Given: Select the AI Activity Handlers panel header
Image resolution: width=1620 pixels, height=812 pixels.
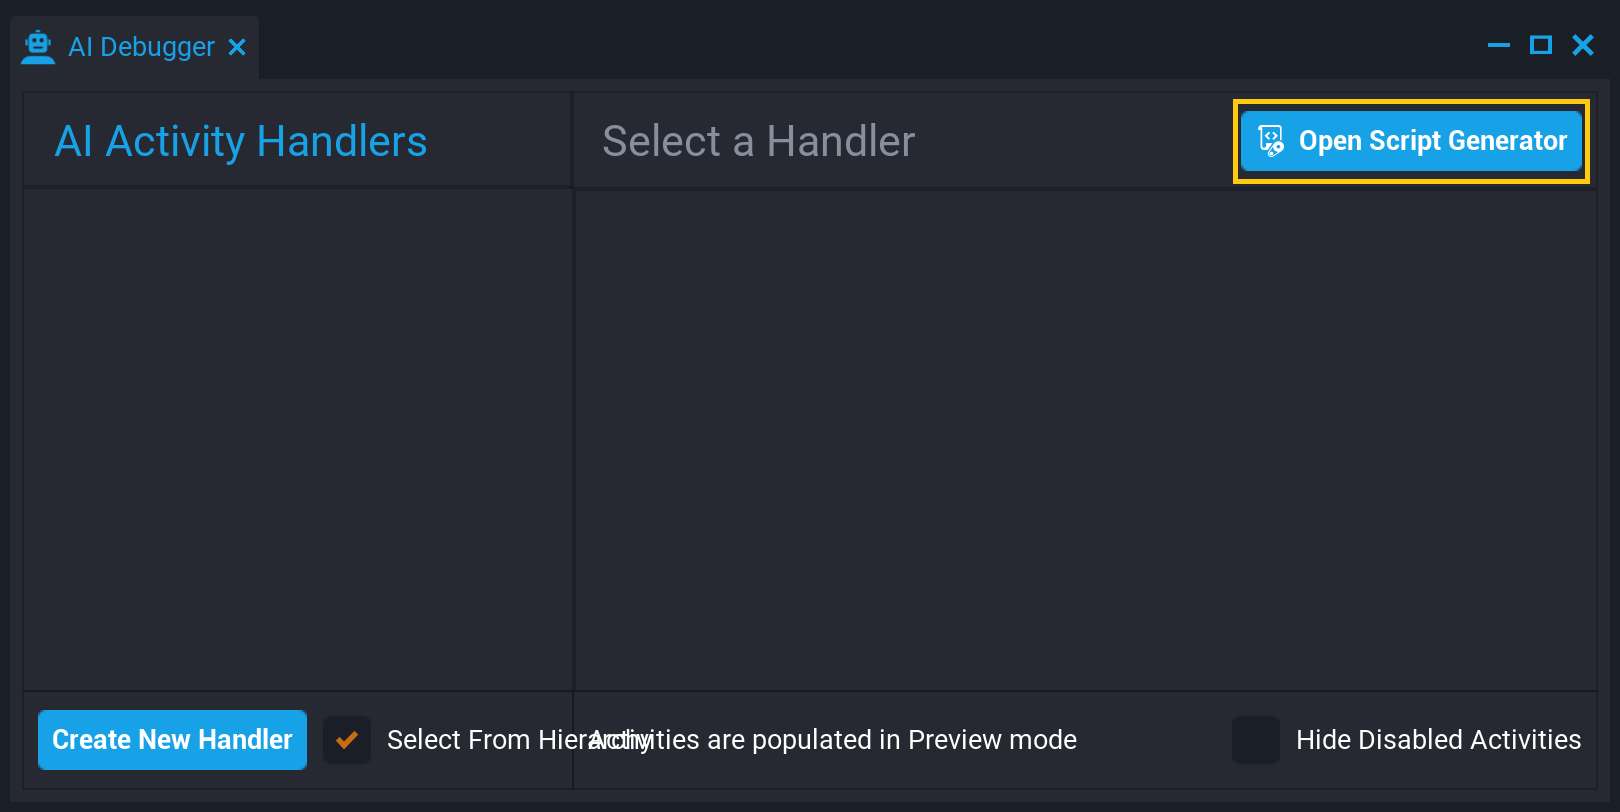Looking at the screenshot, I should (x=240, y=141).
